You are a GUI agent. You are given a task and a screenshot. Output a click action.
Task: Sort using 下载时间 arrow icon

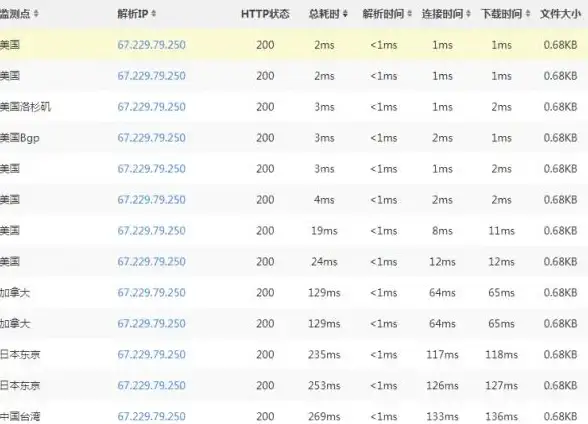point(528,14)
